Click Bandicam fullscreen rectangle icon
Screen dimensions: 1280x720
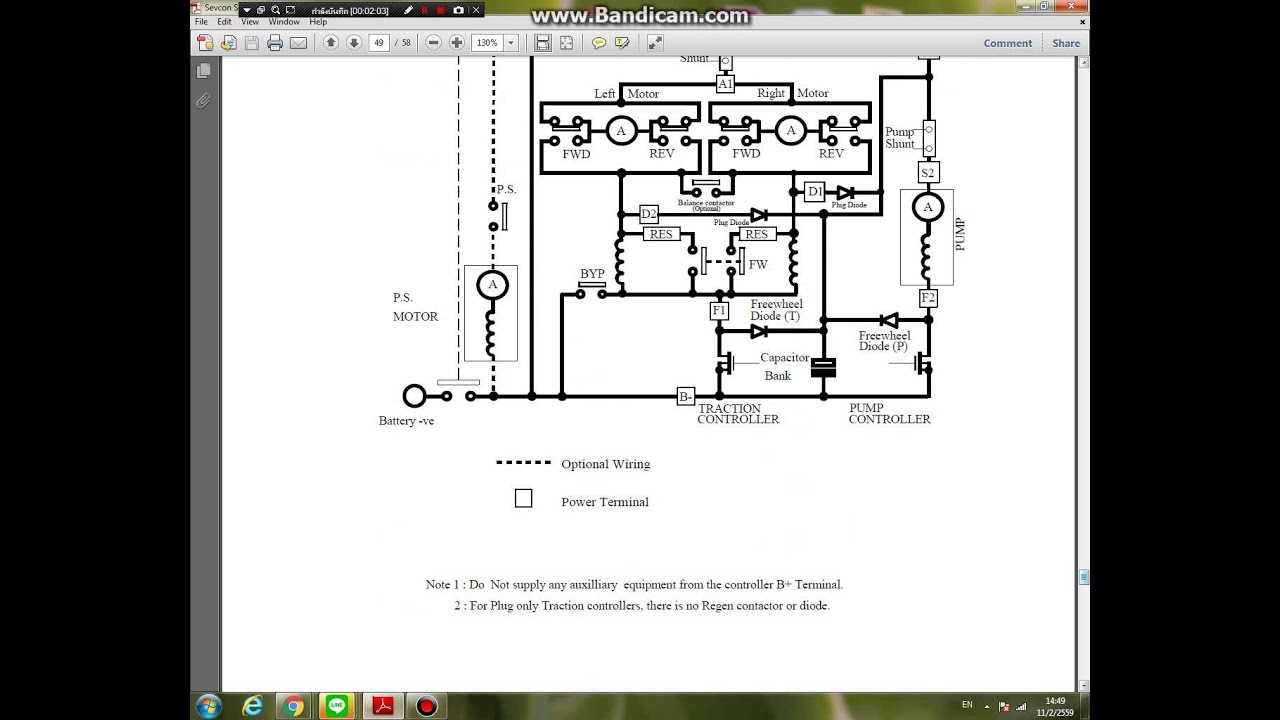290,10
